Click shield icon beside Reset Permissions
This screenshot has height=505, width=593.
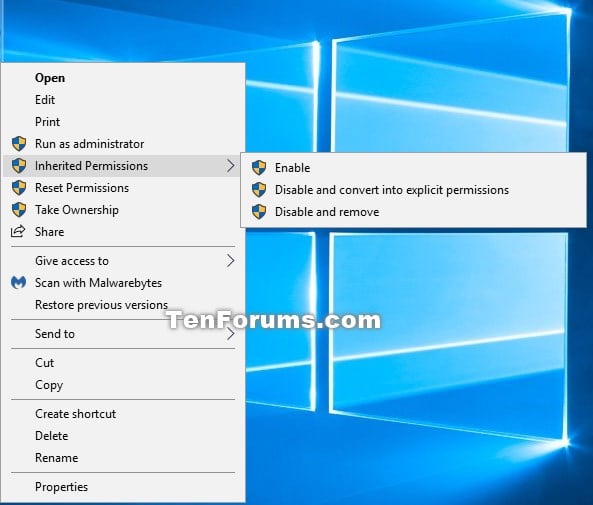(x=19, y=188)
